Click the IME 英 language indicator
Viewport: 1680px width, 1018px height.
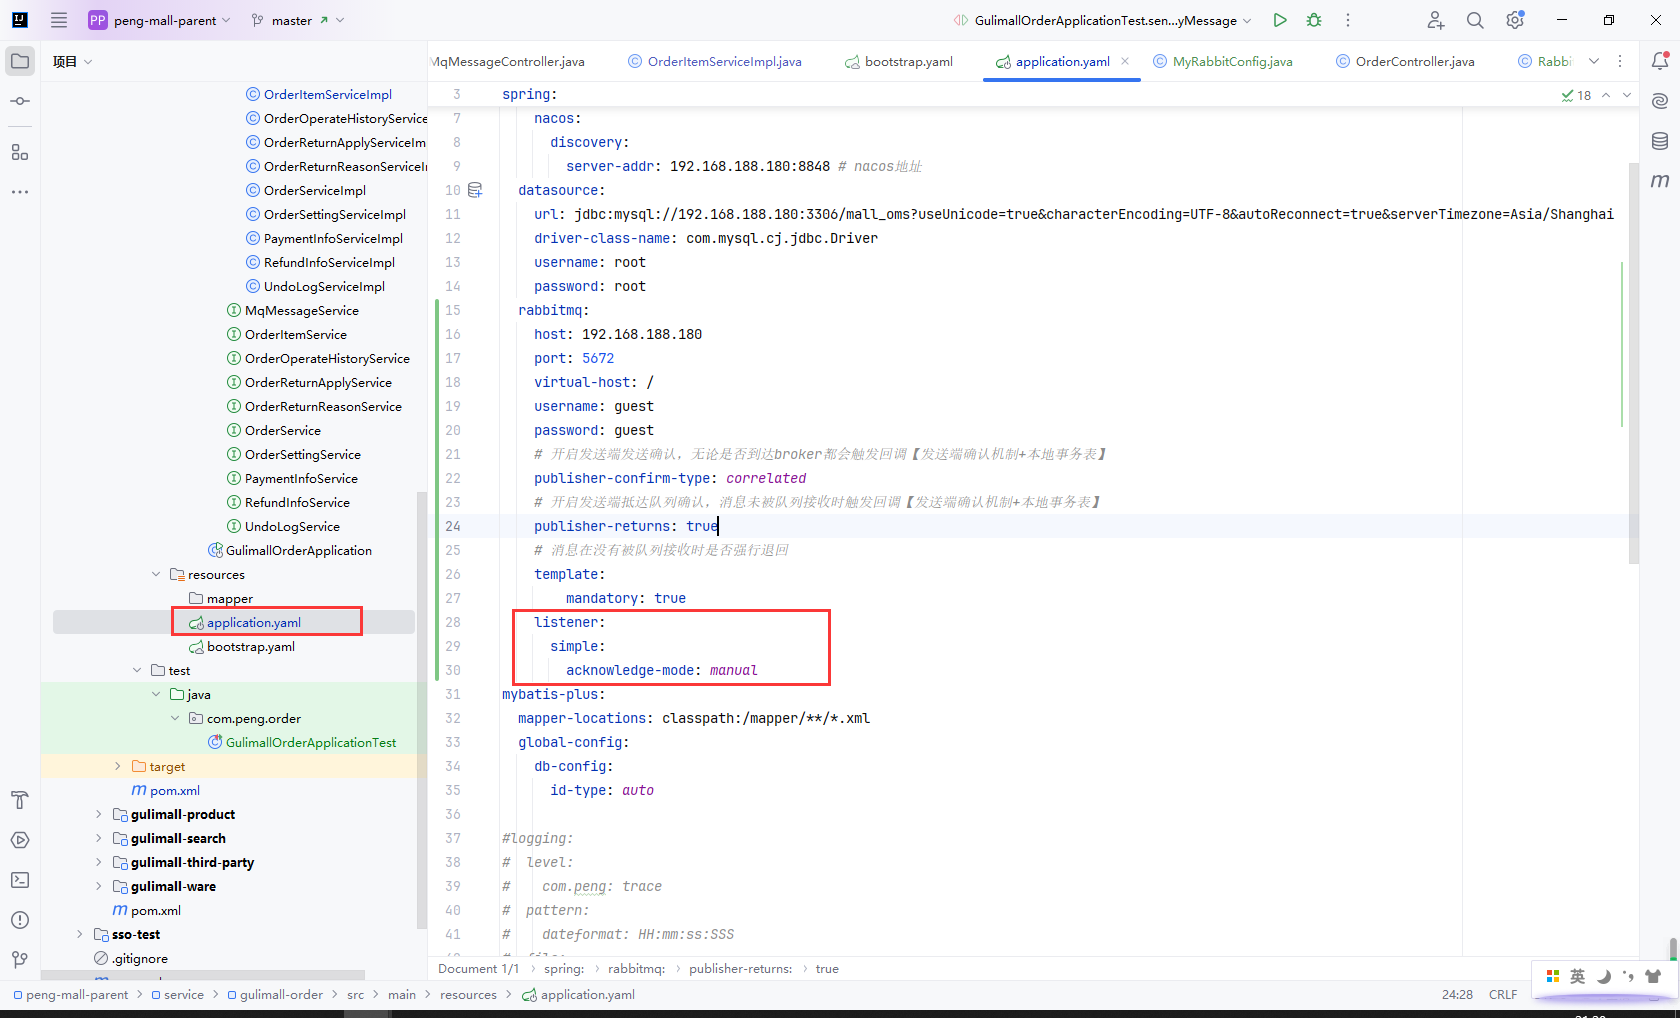coord(1577,976)
